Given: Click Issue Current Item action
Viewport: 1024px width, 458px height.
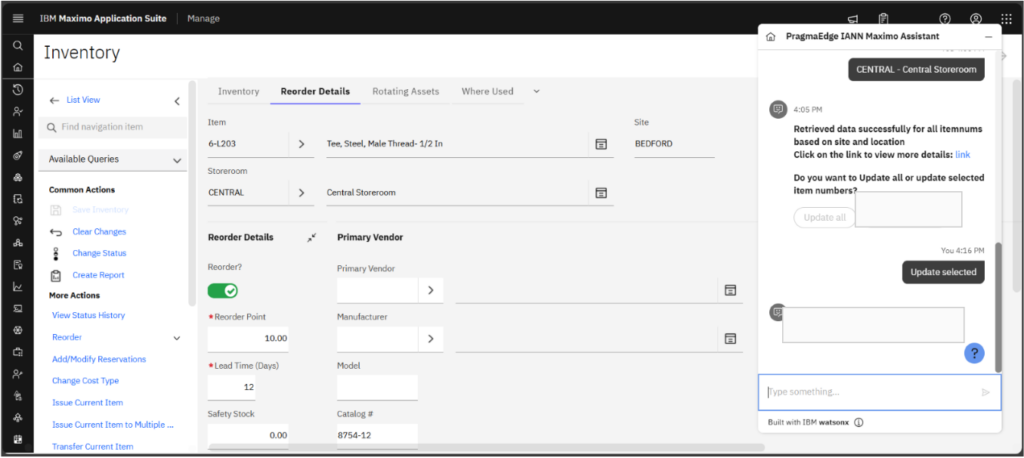Looking at the screenshot, I should 88,403.
